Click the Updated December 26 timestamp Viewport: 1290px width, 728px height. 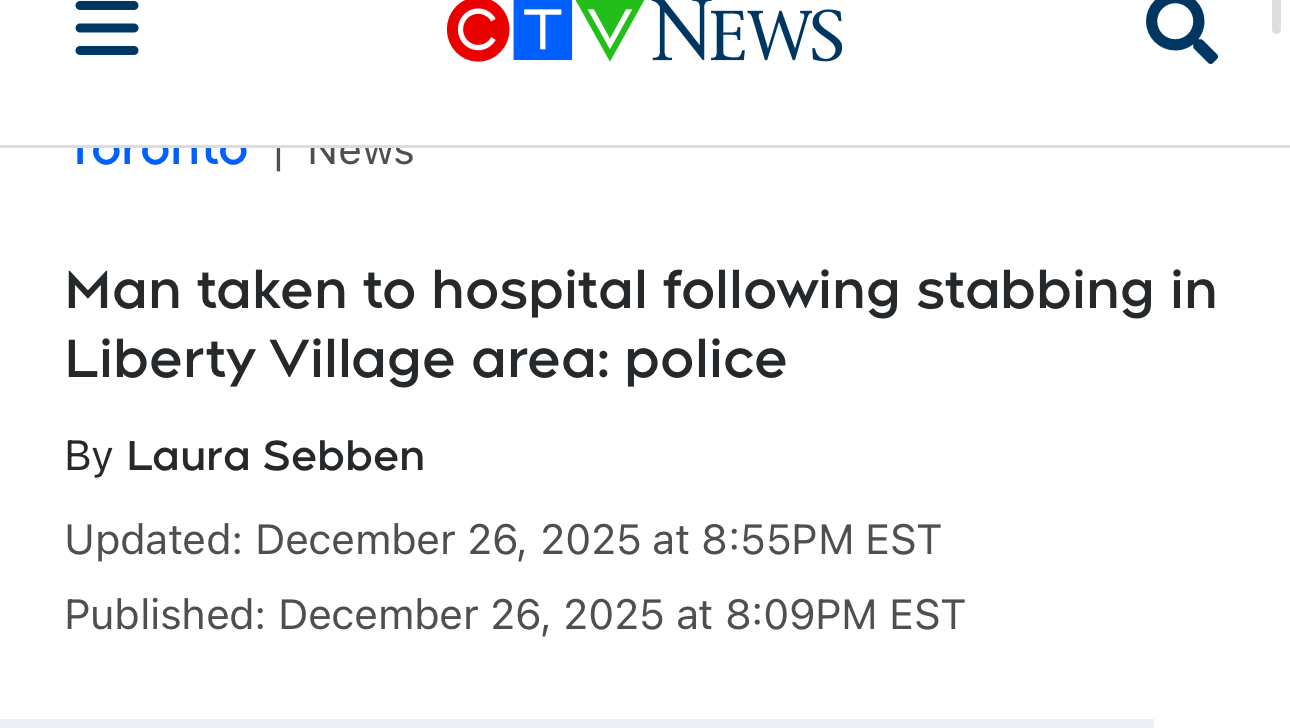(502, 540)
